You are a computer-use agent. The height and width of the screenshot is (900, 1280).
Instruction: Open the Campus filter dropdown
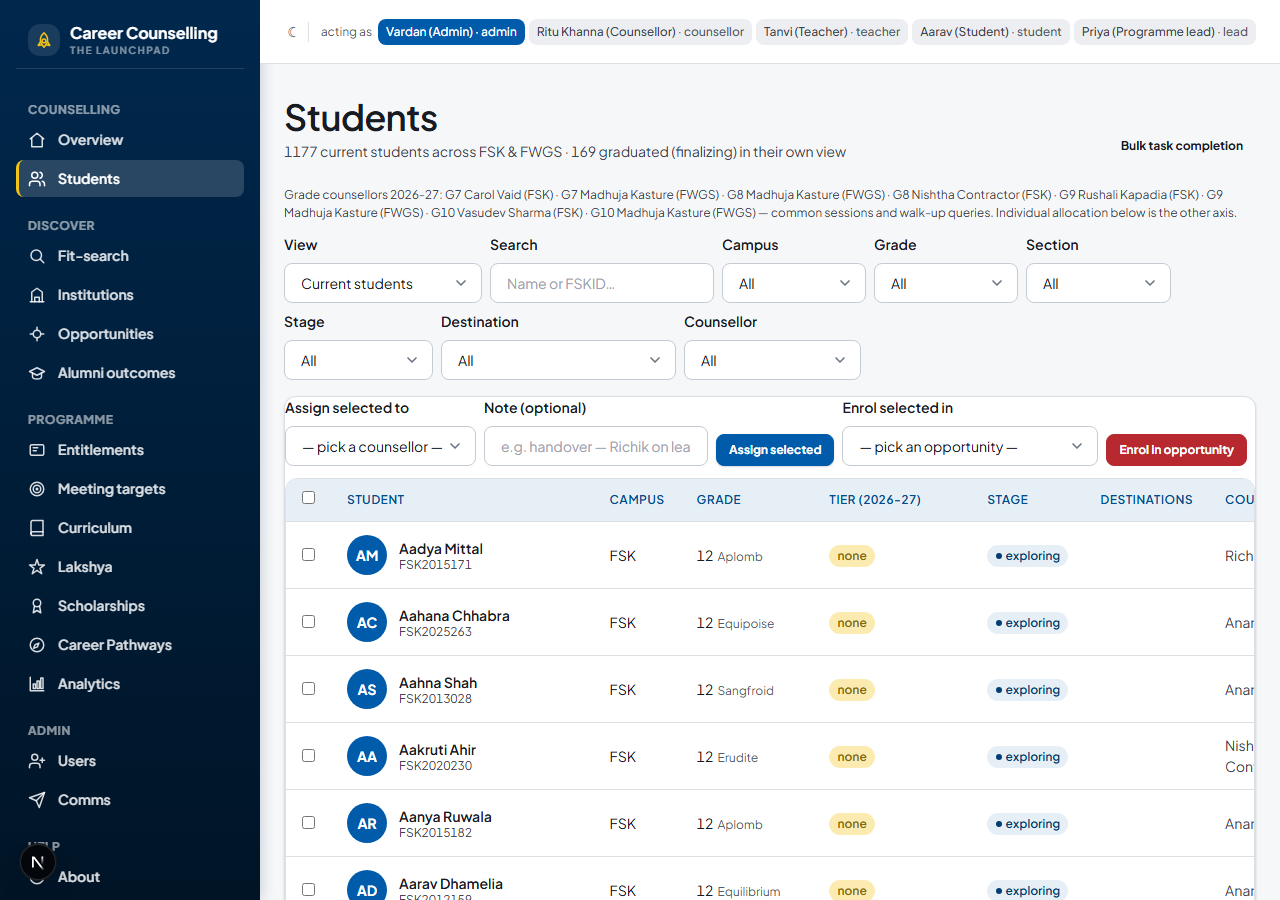[794, 283]
